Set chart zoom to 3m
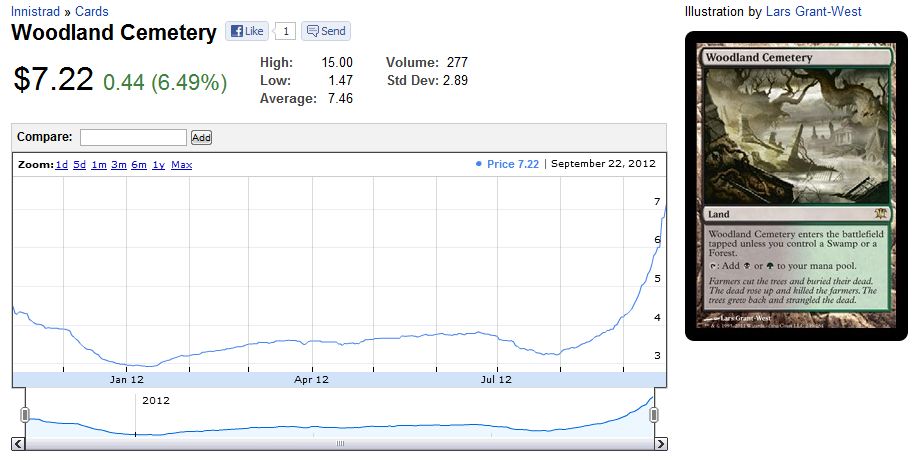This screenshot has height=471, width=919. tap(118, 164)
